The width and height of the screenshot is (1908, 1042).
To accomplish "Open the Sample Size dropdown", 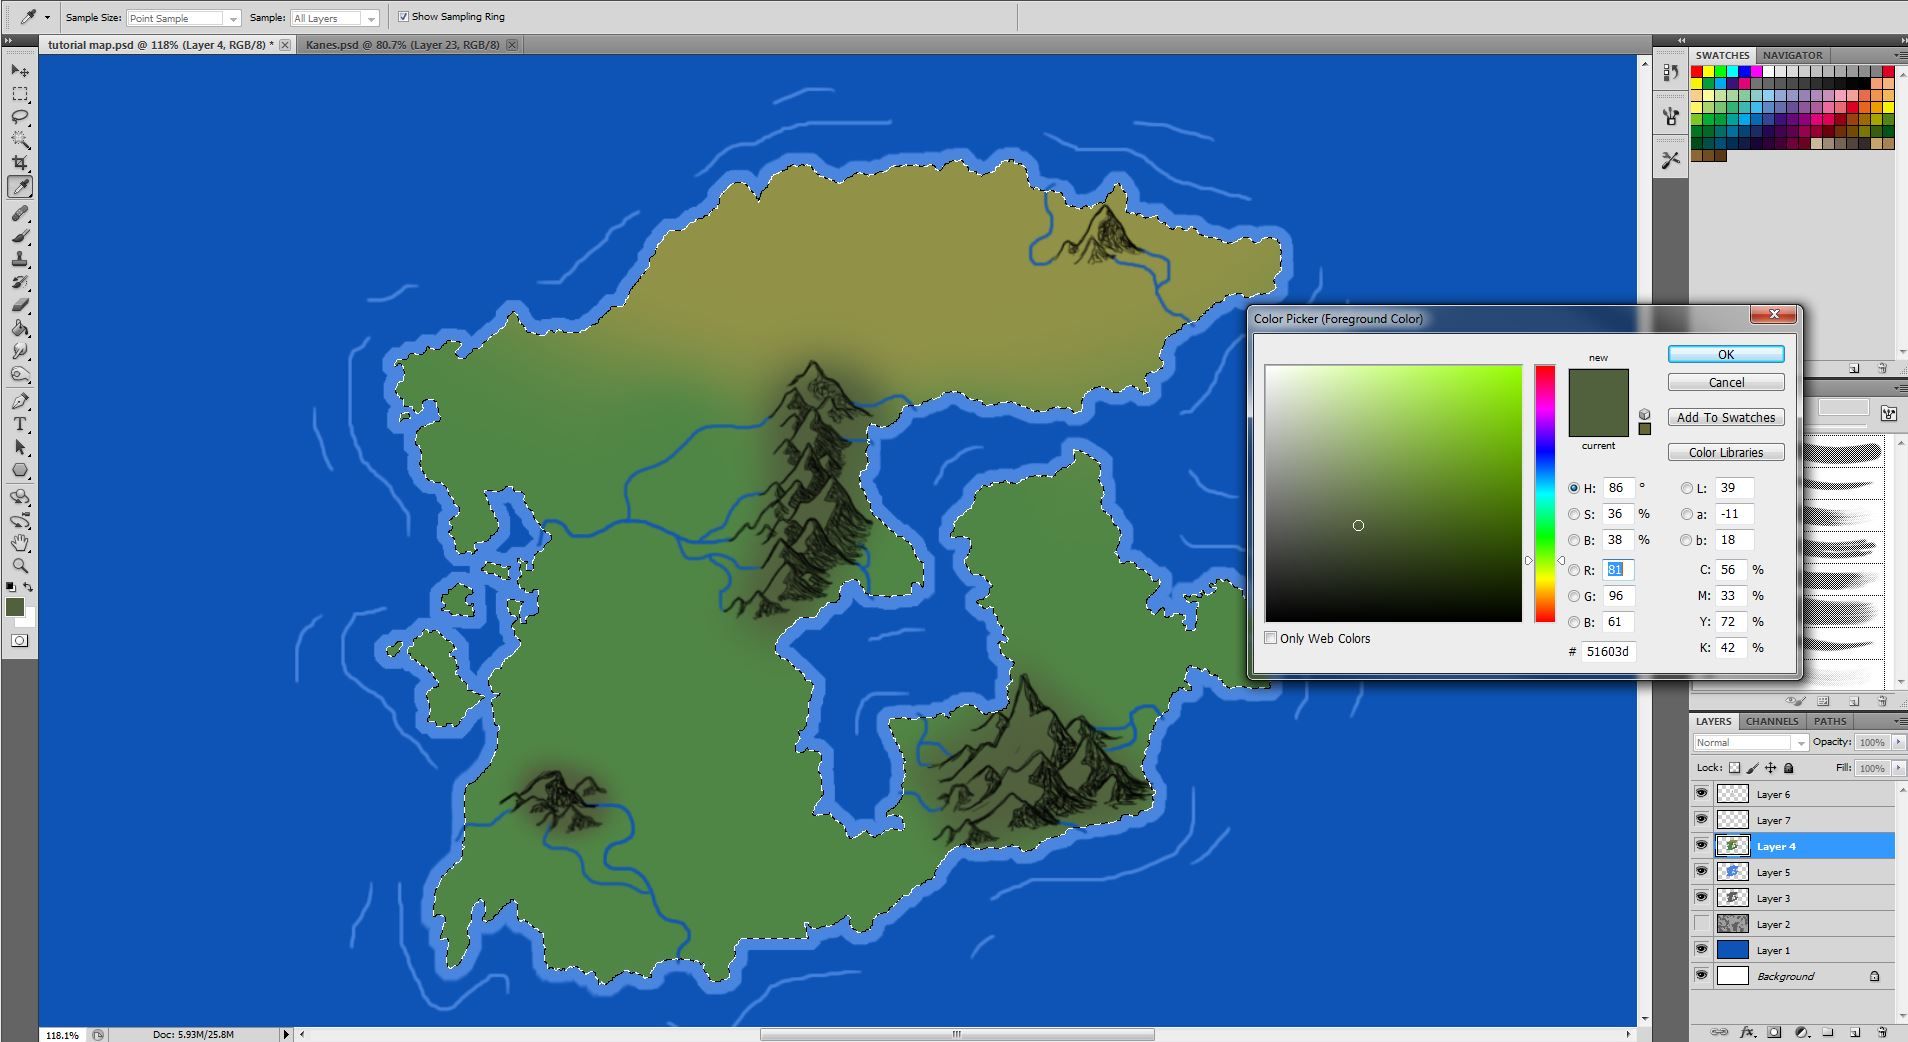I will (x=232, y=17).
